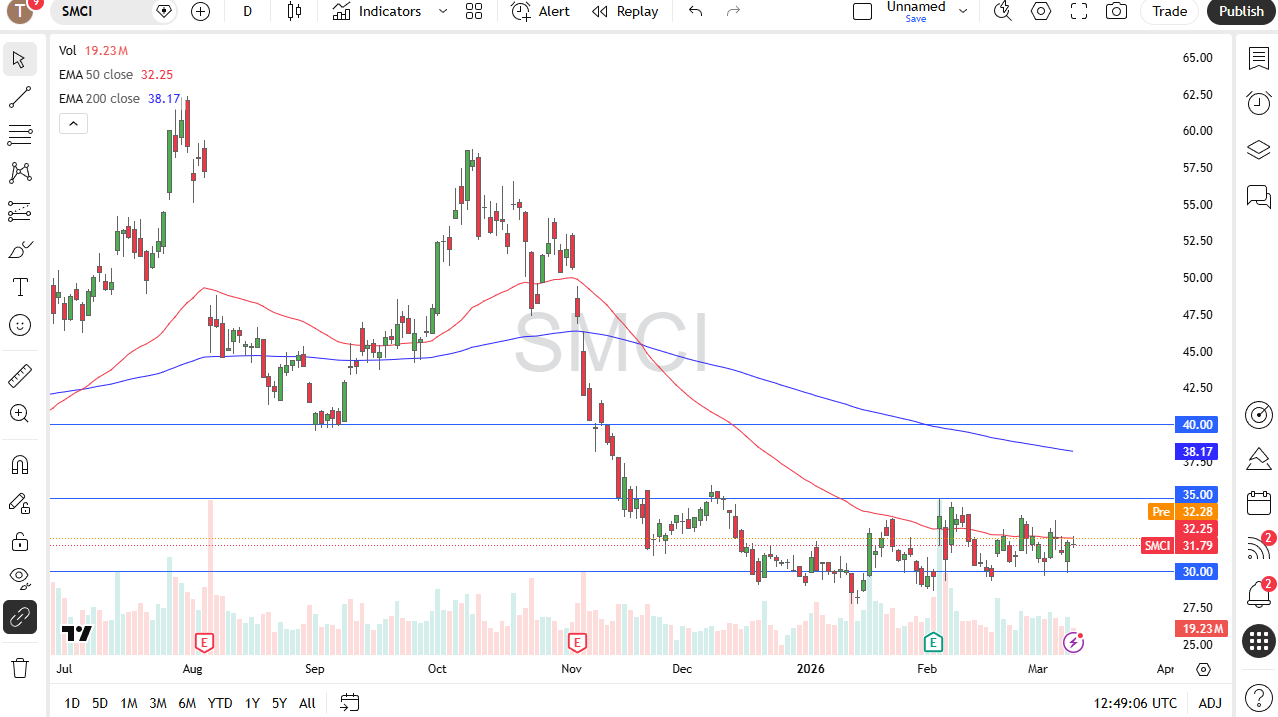Collapse the indicator legend chevron
Image resolution: width=1278 pixels, height=717 pixels.
[x=73, y=124]
